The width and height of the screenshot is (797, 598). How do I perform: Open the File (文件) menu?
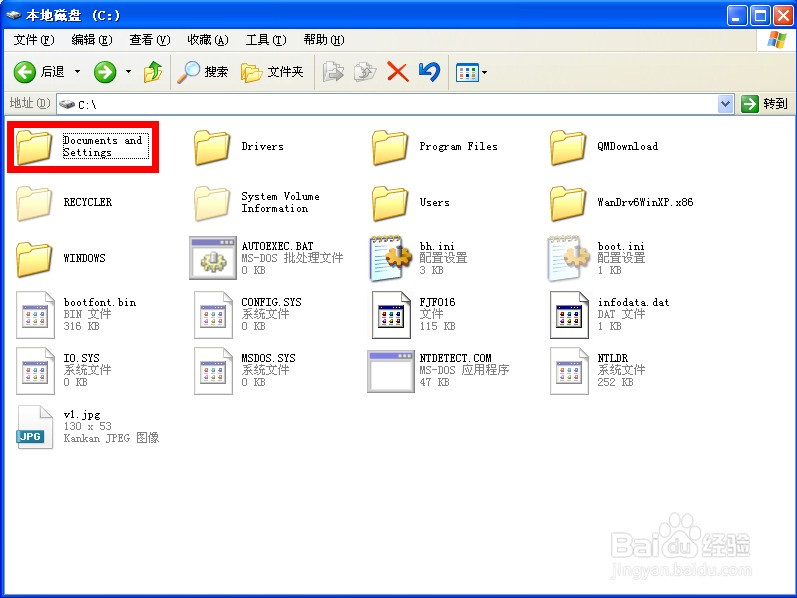33,40
